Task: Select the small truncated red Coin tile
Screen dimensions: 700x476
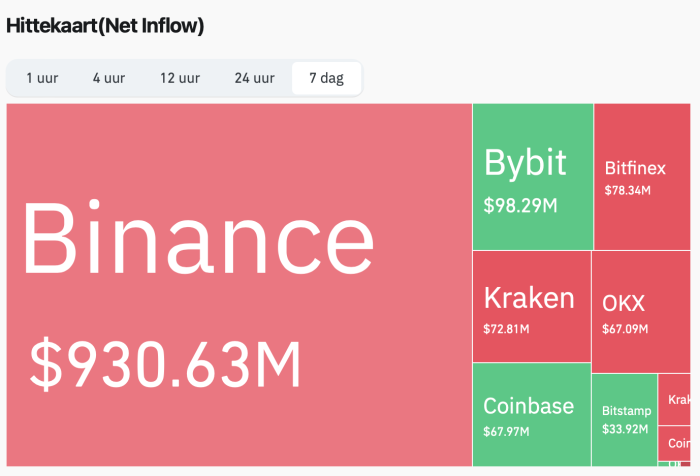Action: [x=675, y=443]
